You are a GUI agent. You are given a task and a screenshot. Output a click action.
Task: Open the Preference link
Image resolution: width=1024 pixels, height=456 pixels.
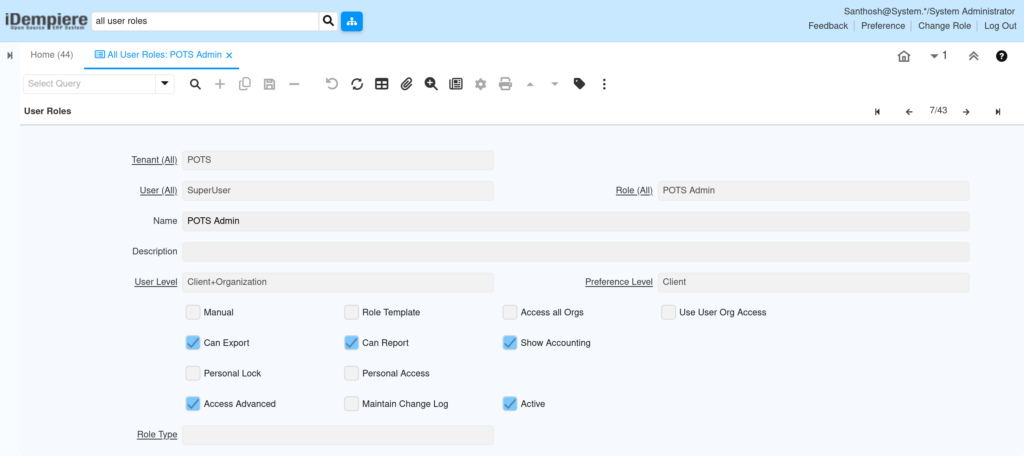coord(883,25)
